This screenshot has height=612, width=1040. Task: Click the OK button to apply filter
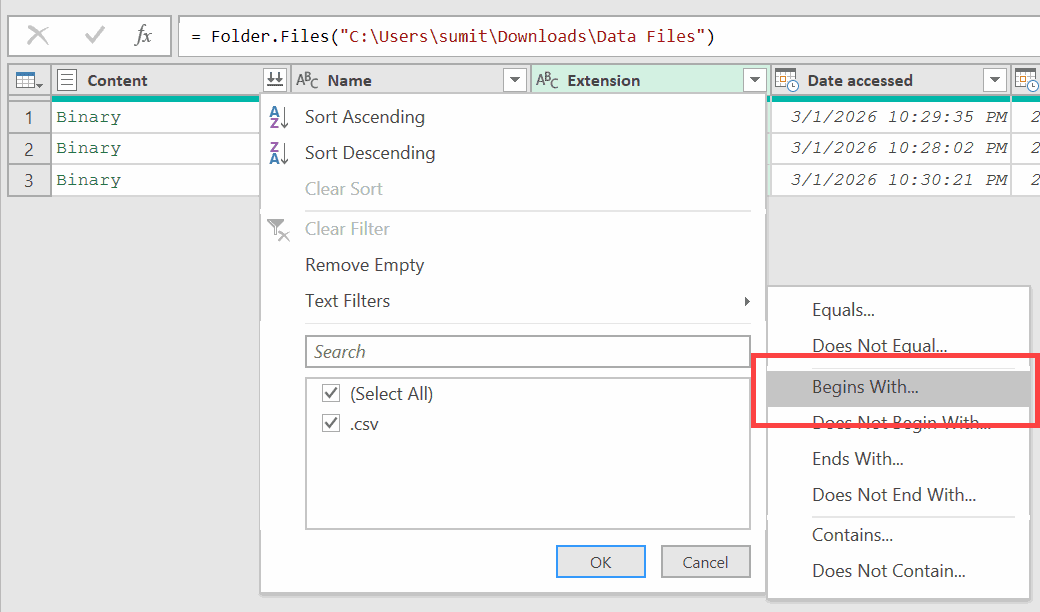600,561
